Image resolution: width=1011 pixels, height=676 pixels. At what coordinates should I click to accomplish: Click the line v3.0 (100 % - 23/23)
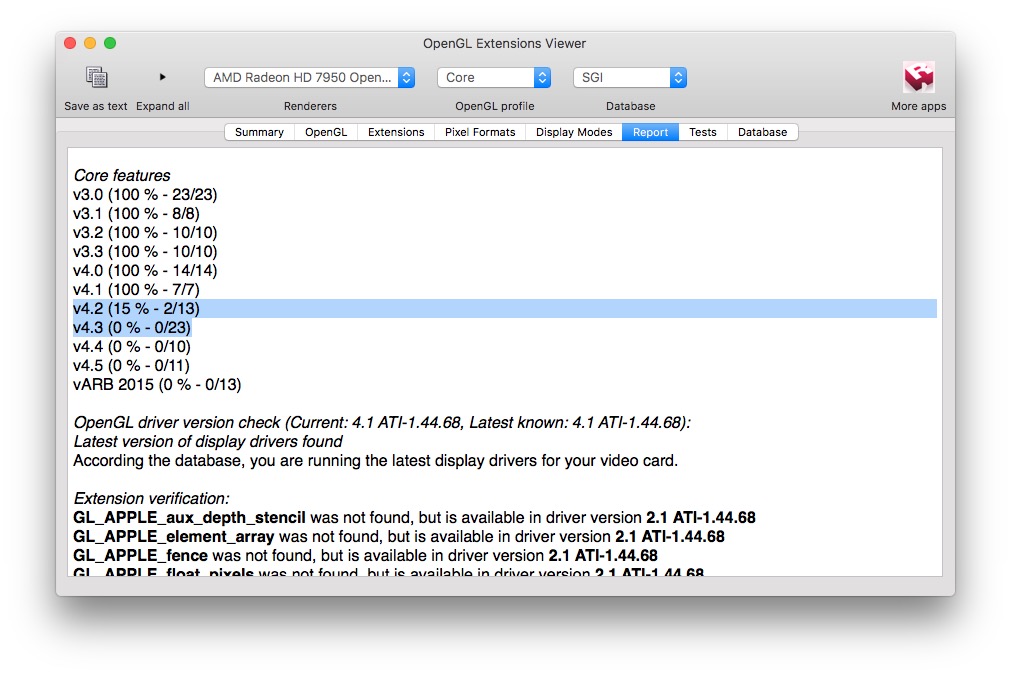[145, 195]
